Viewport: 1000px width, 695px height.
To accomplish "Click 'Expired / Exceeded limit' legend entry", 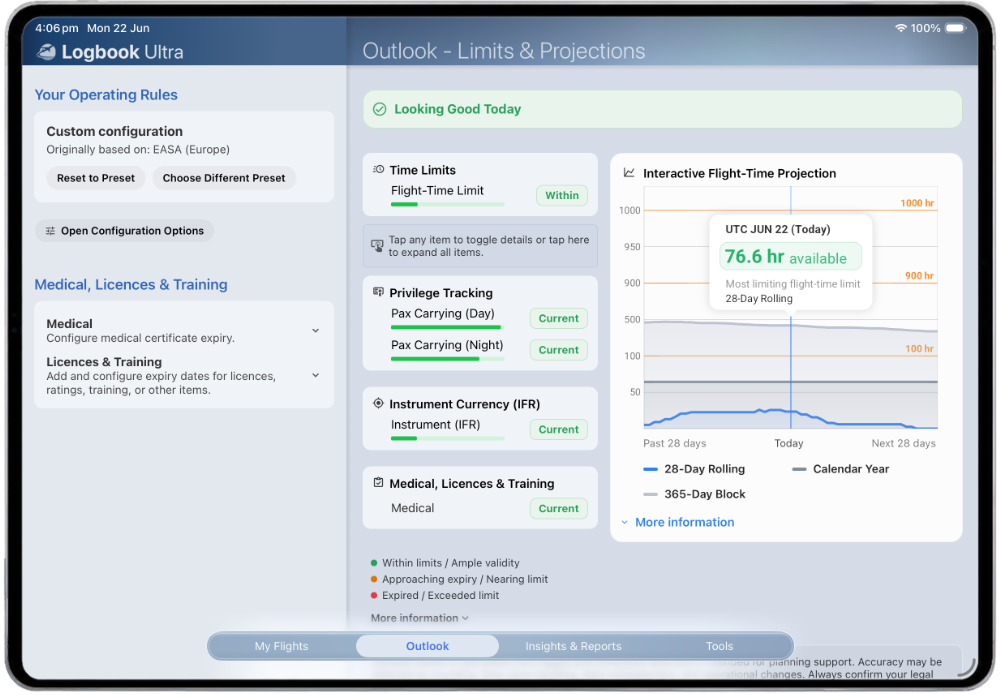I will click(x=435, y=596).
